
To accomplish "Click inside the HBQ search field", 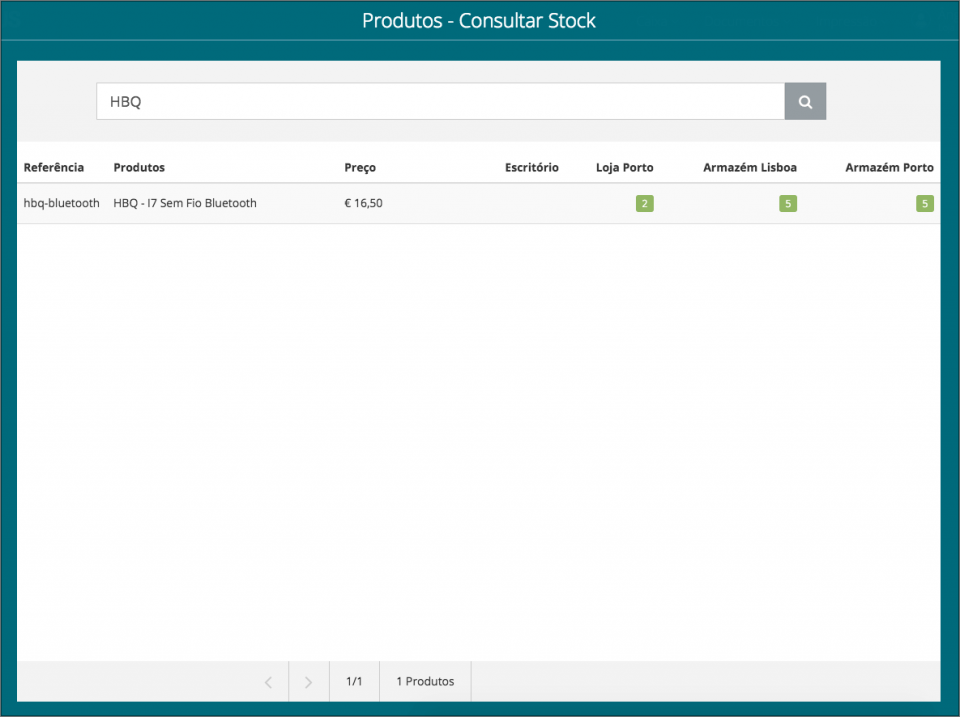I will [x=440, y=101].
